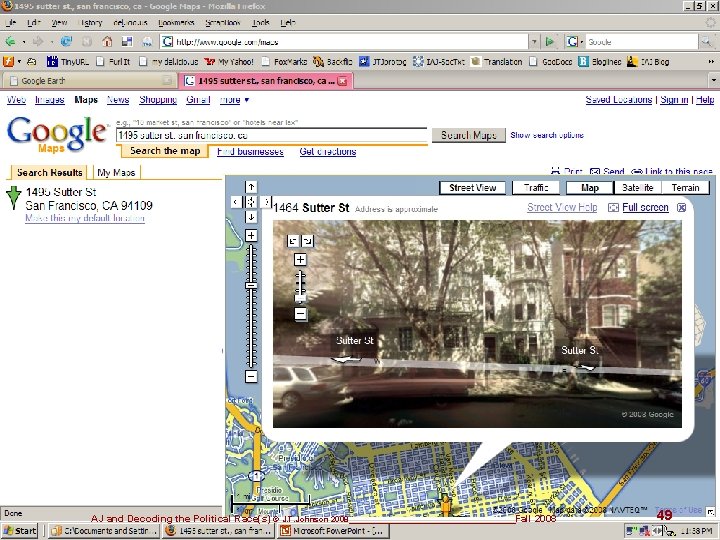
Task: Switch to Terrain view type
Action: [685, 188]
